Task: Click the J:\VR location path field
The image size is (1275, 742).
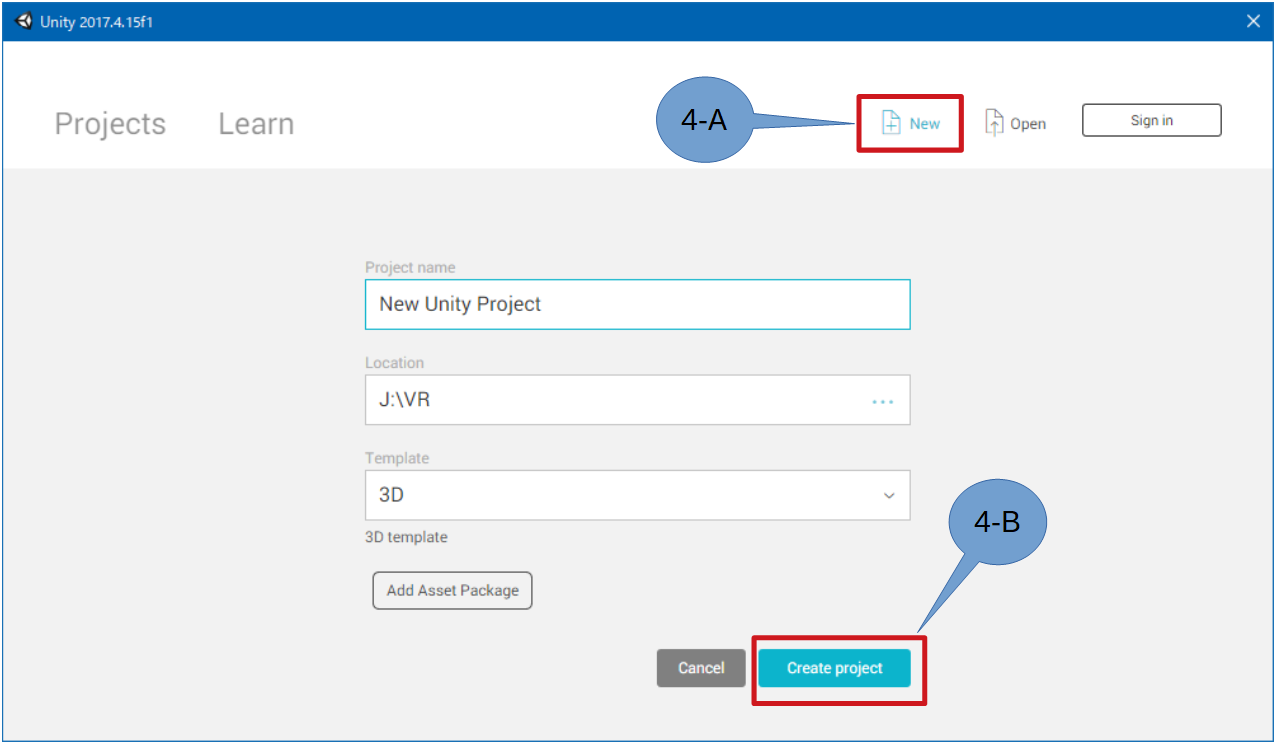Action: [x=610, y=400]
